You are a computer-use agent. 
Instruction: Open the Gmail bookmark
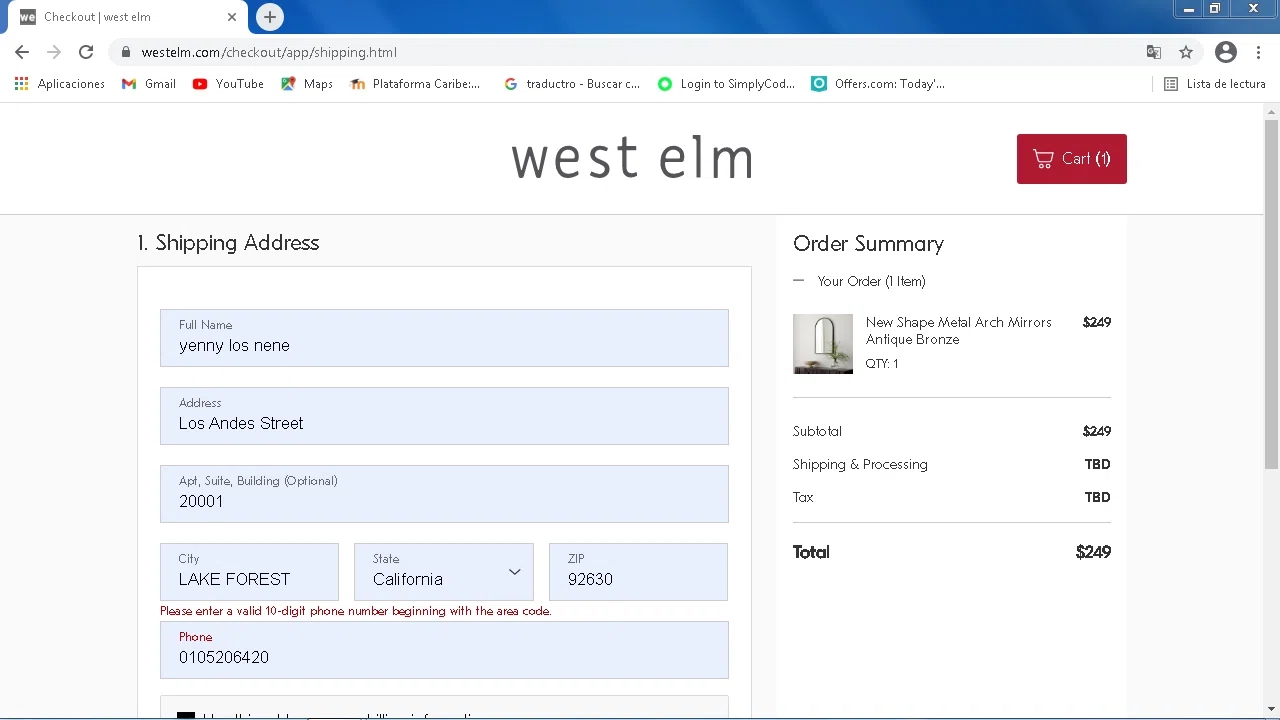tap(149, 84)
